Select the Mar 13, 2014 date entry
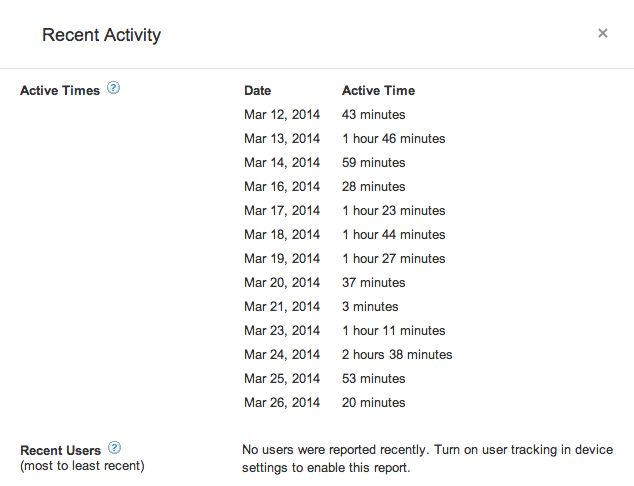The image size is (634, 486). (282, 138)
